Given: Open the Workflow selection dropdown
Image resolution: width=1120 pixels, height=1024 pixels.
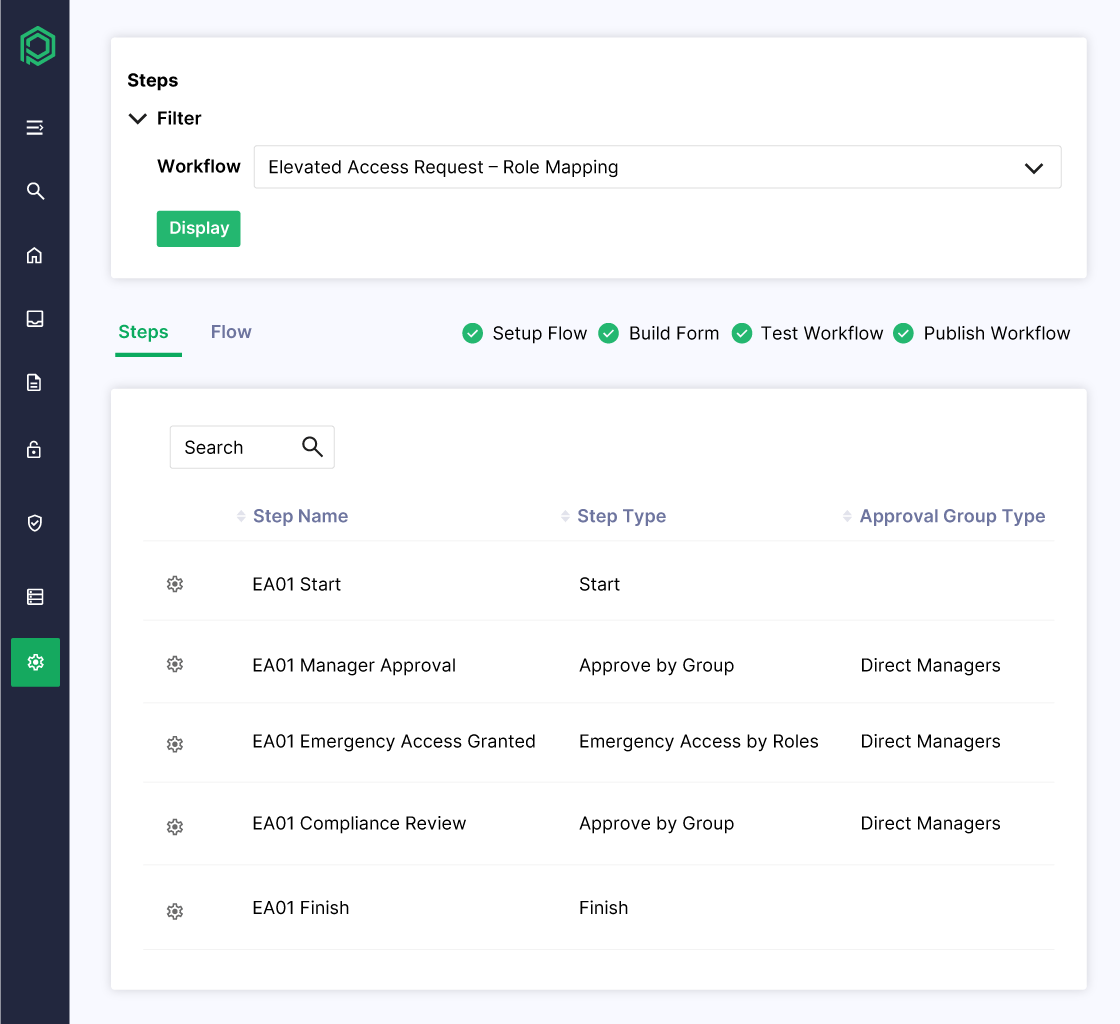Looking at the screenshot, I should point(1034,167).
